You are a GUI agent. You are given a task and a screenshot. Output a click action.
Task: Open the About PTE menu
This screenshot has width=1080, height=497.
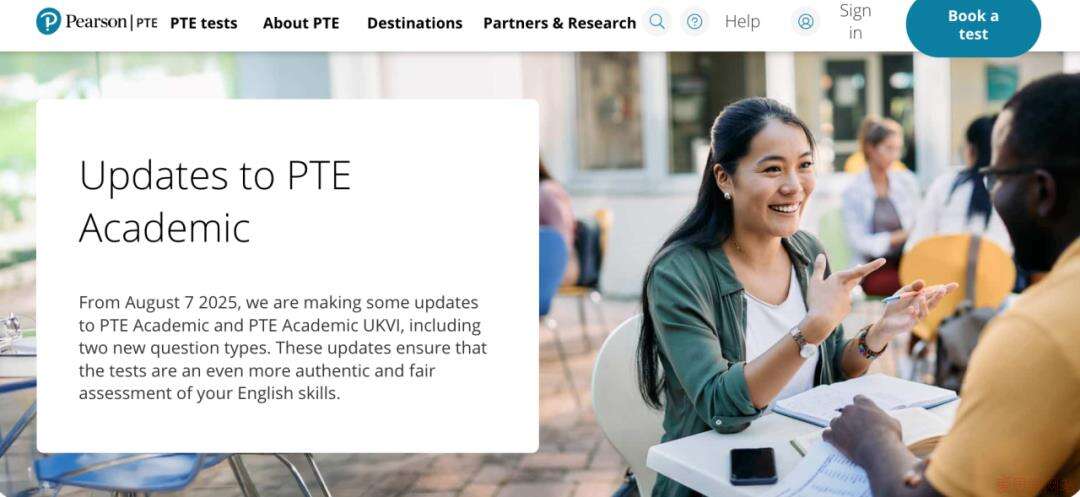click(x=301, y=23)
